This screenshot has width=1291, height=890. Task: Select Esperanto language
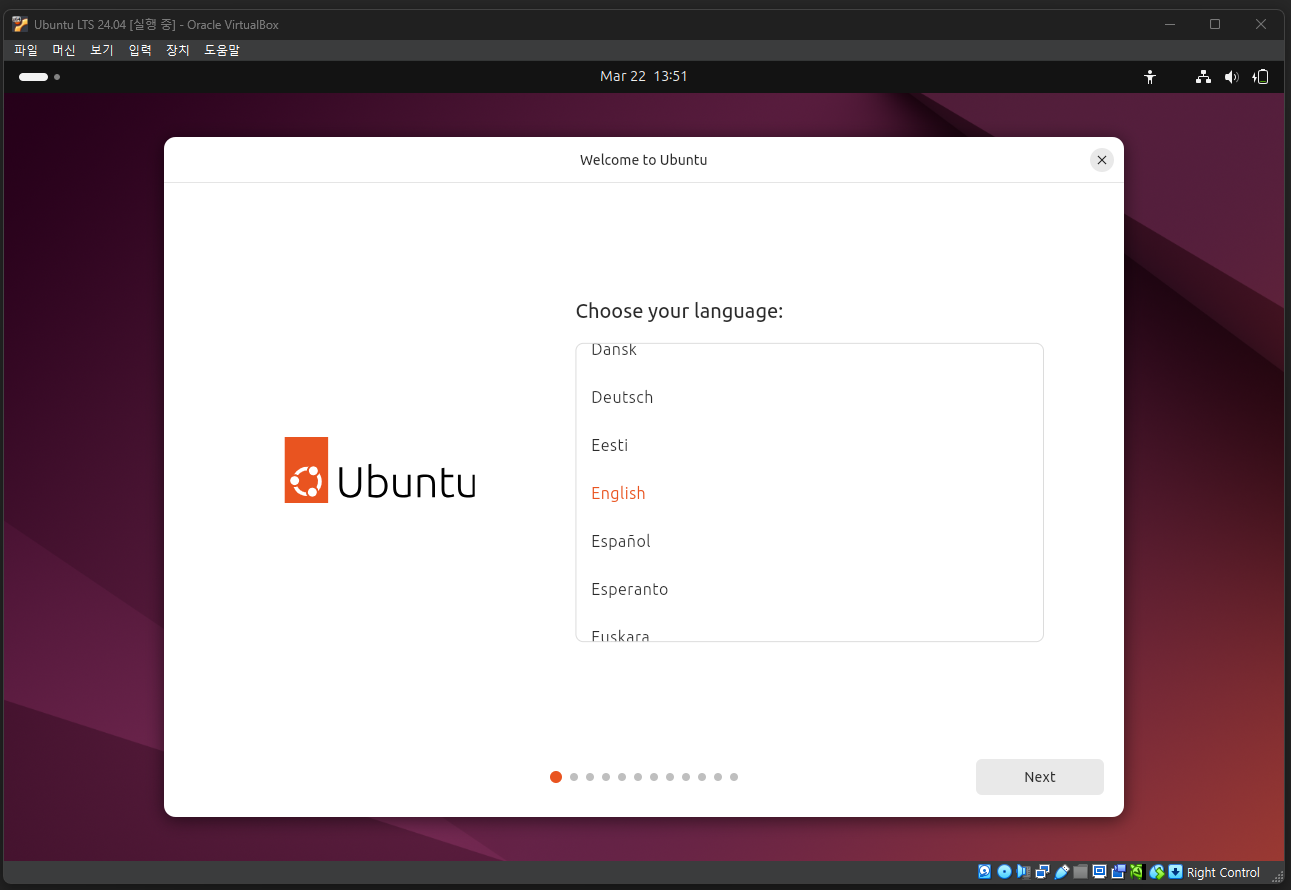coord(810,589)
